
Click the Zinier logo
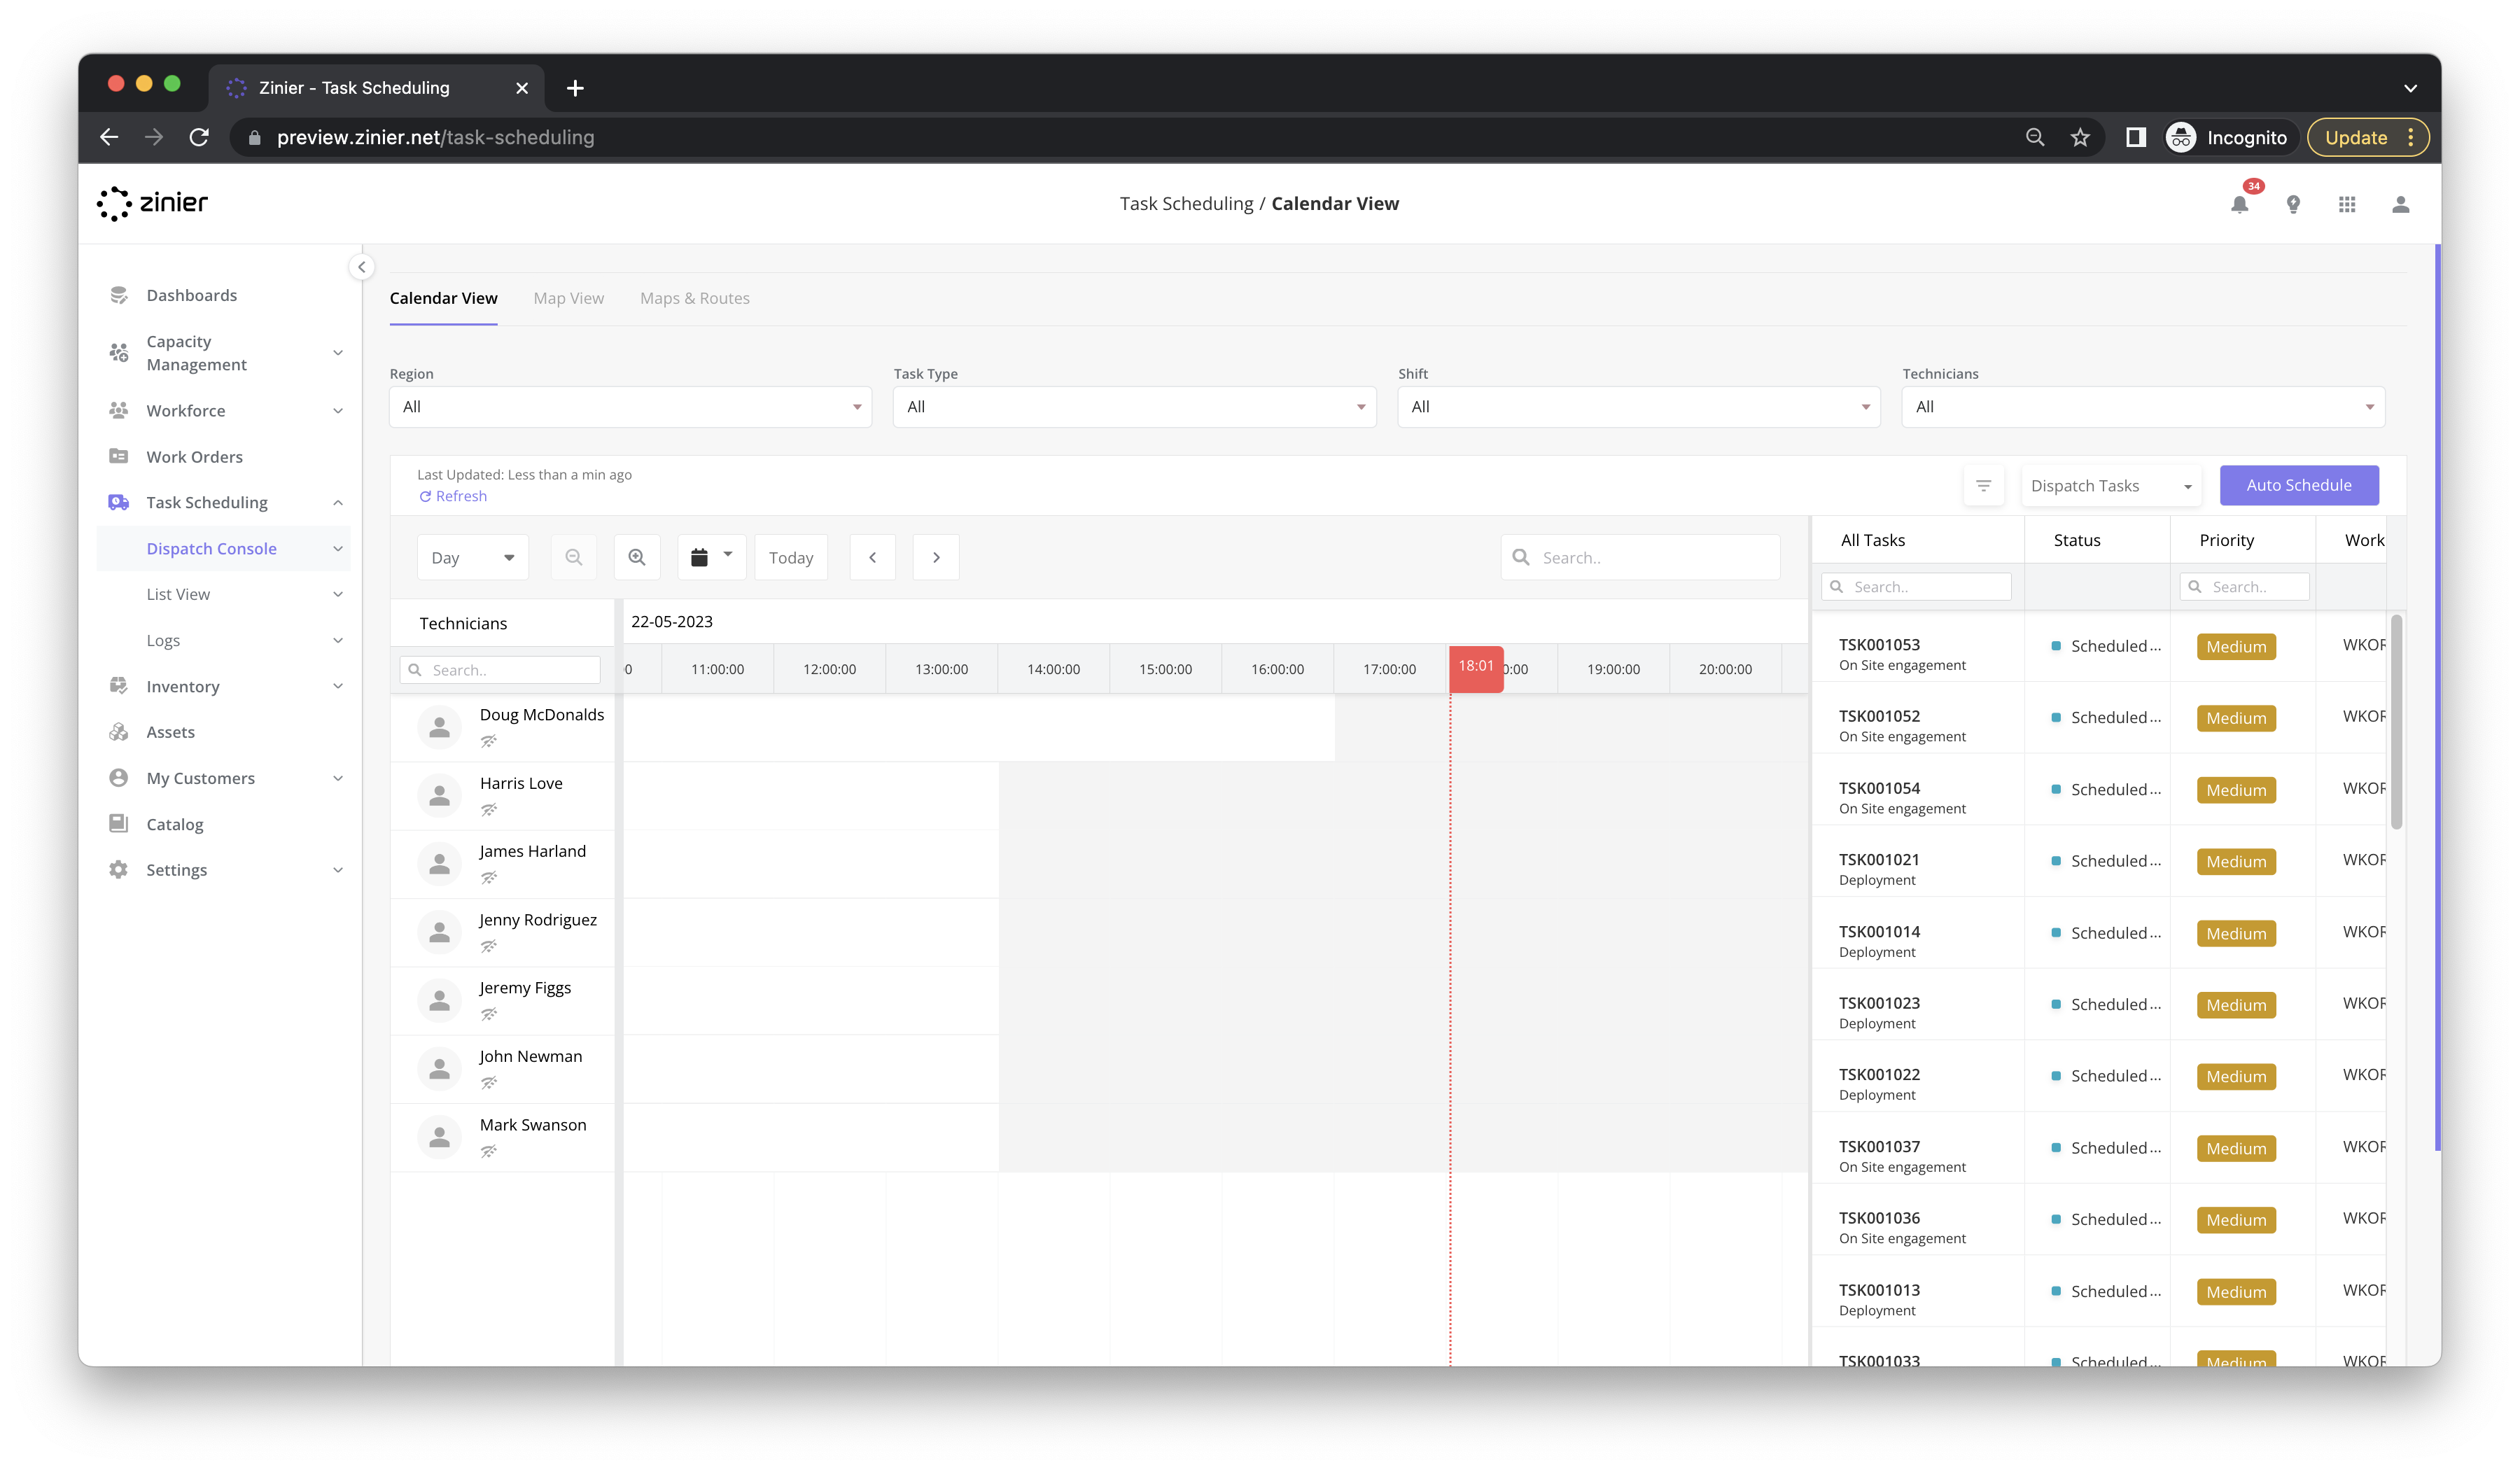152,203
